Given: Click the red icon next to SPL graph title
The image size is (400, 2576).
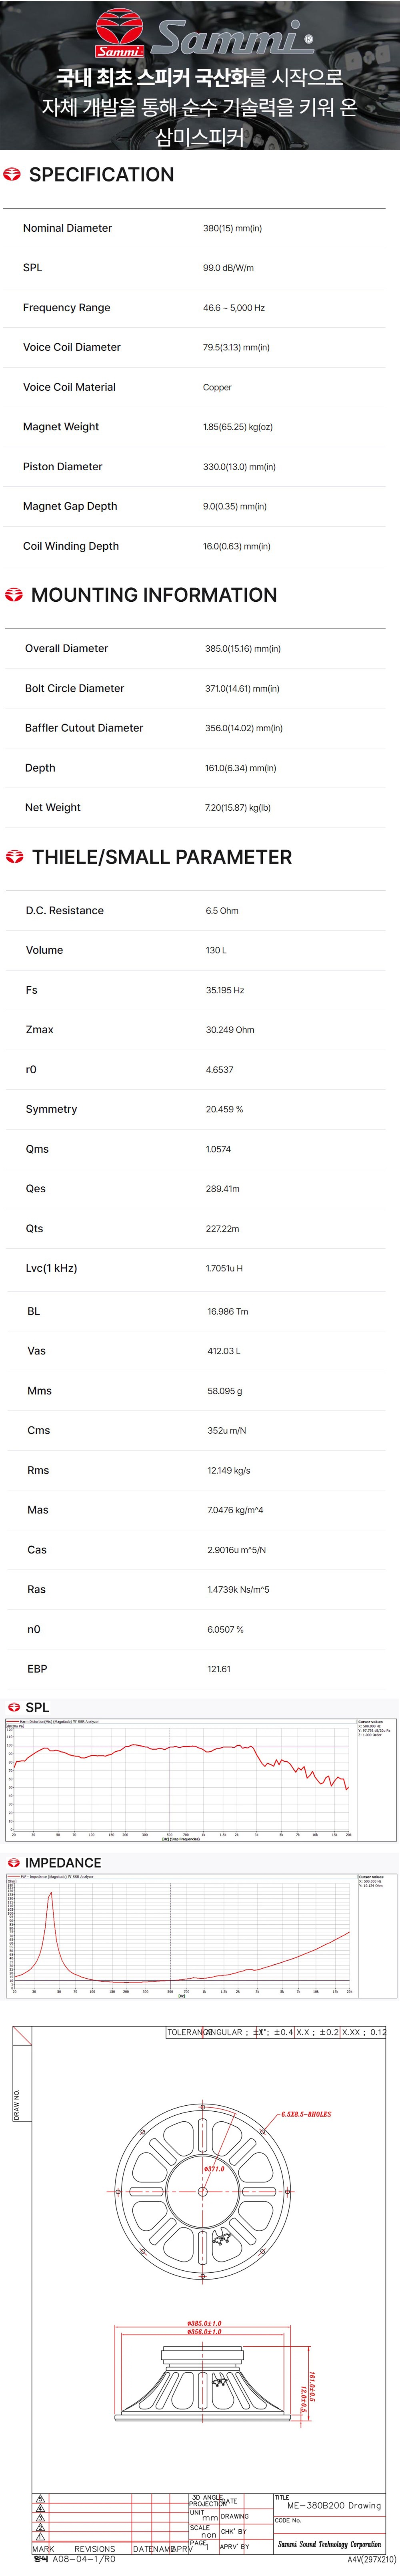Looking at the screenshot, I should (x=14, y=1707).
